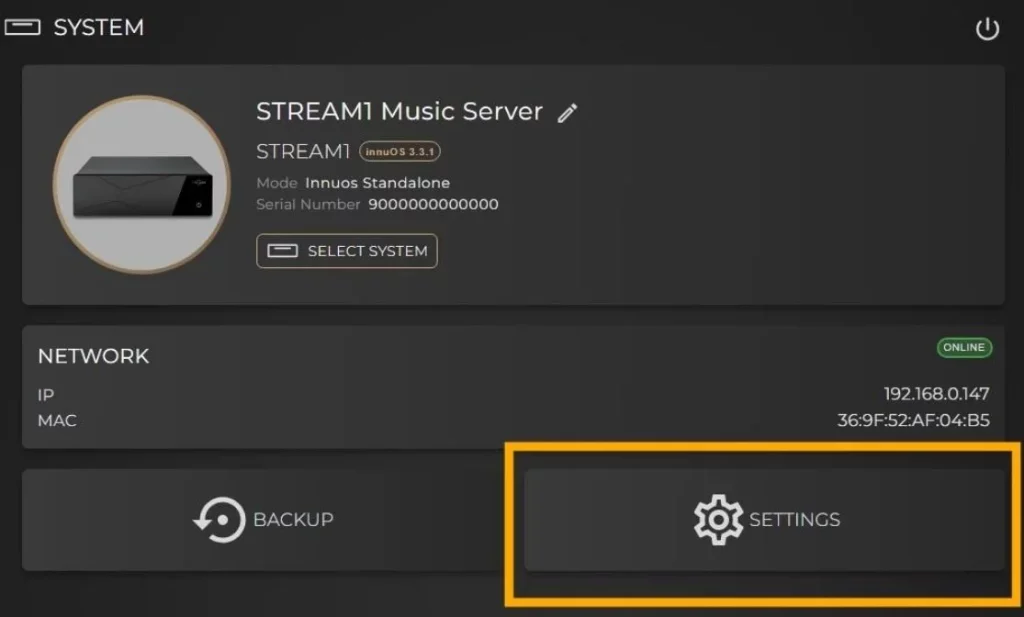This screenshot has height=617, width=1024.
Task: Select the STREAM1 Music Server name text
Action: coord(399,112)
